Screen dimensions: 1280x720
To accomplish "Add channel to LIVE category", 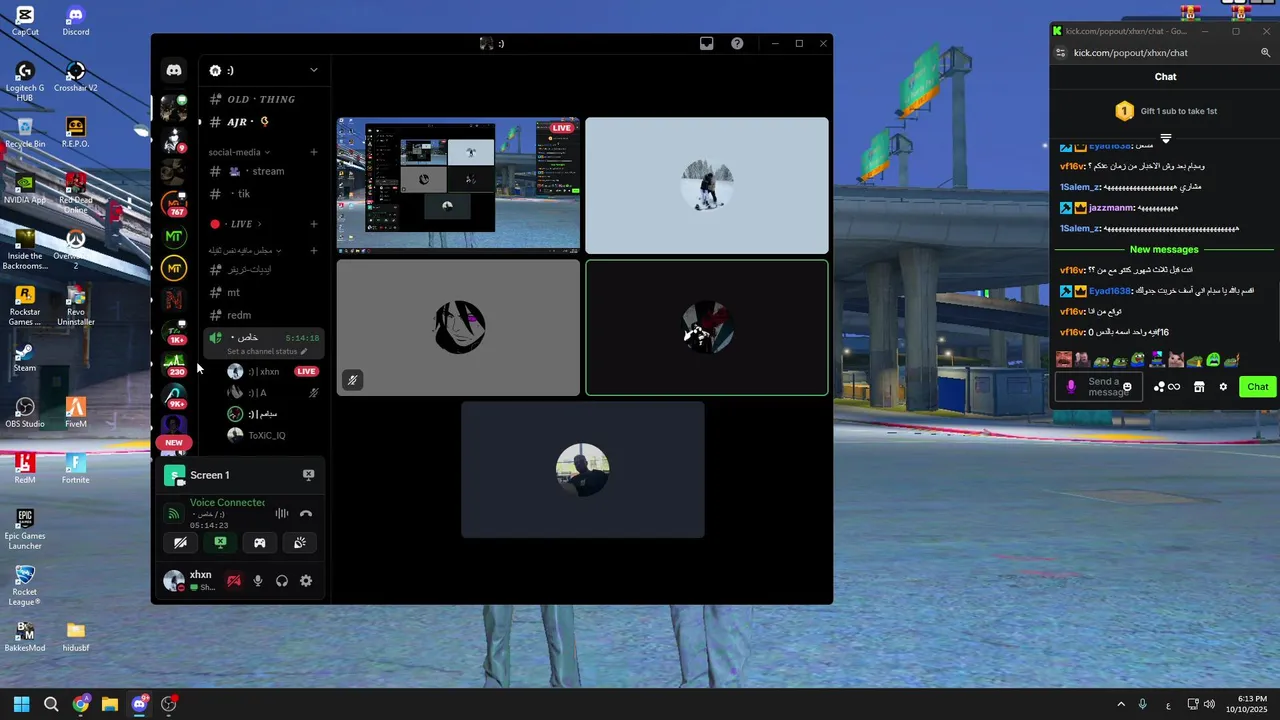I will tap(313, 224).
